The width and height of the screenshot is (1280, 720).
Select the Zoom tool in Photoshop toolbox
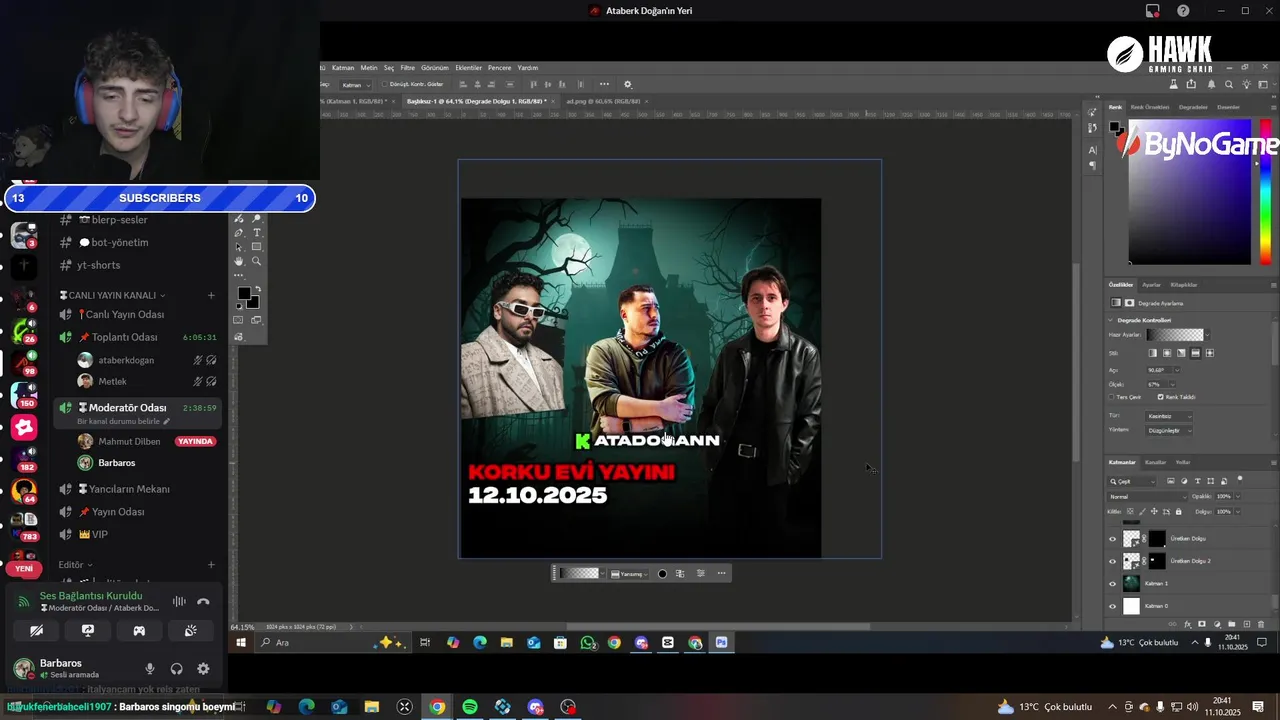[x=256, y=261]
